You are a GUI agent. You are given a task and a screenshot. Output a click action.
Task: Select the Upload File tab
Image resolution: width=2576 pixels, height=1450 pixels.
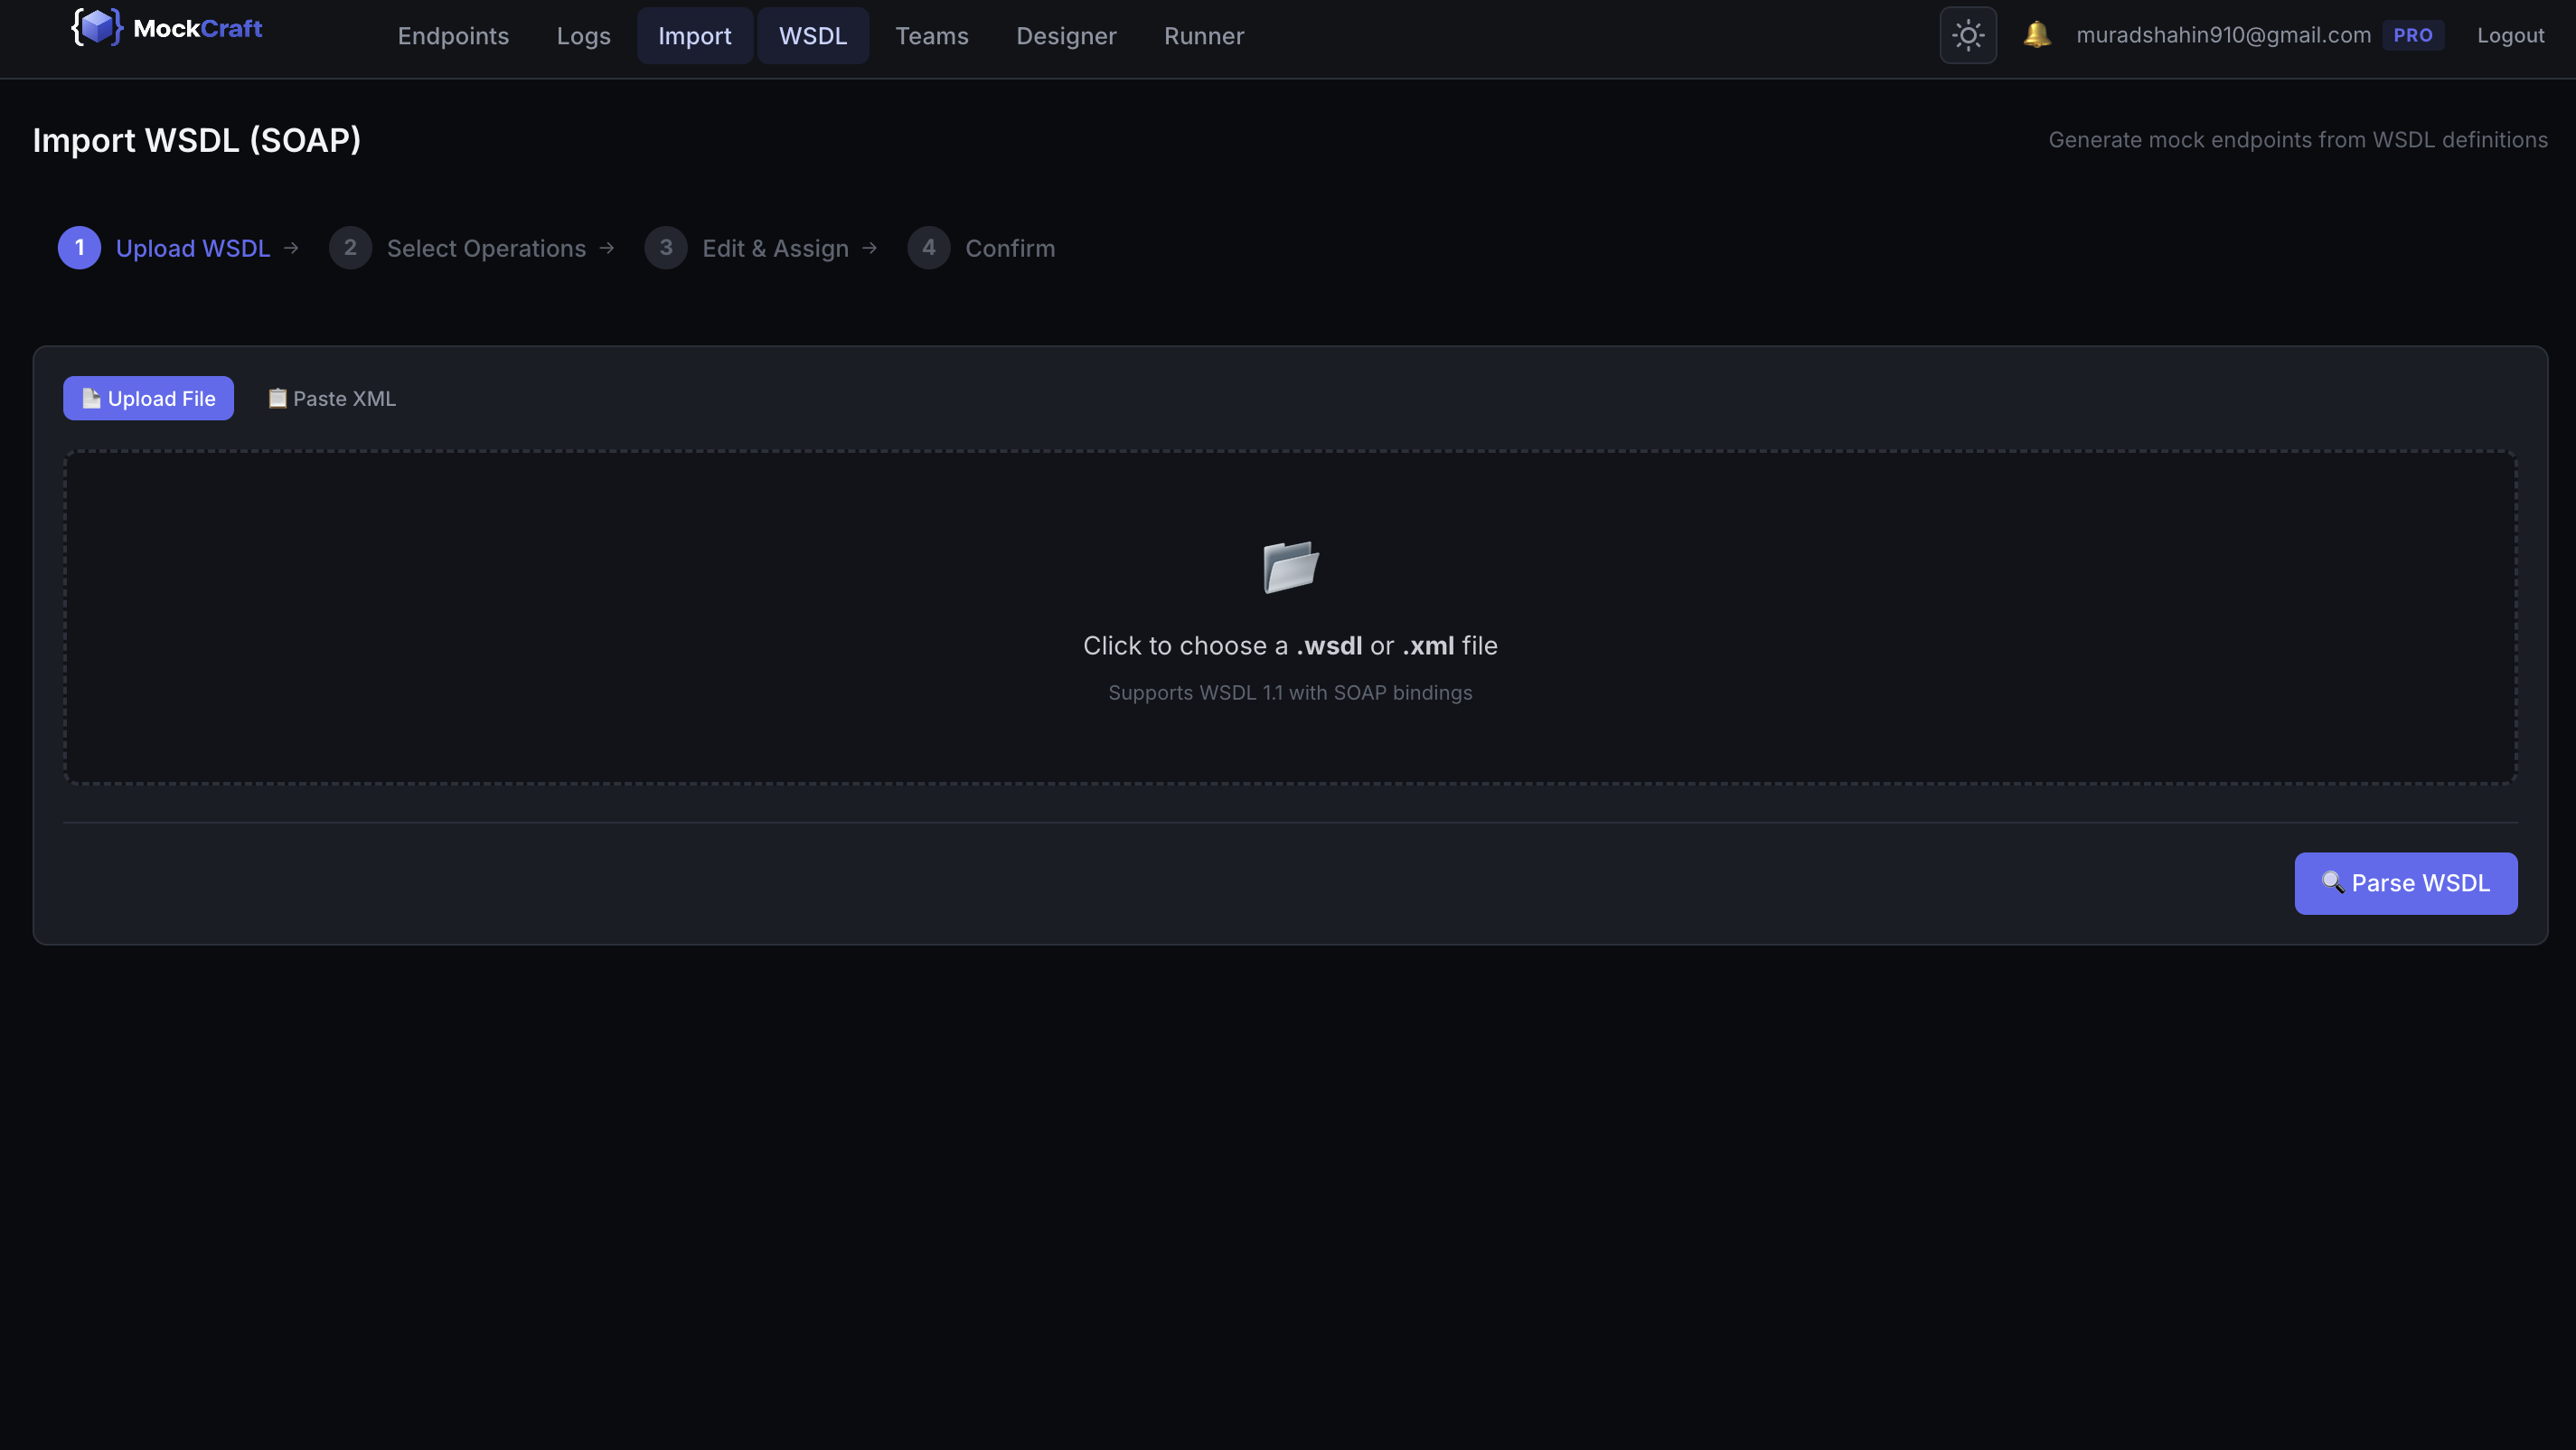[x=148, y=398]
